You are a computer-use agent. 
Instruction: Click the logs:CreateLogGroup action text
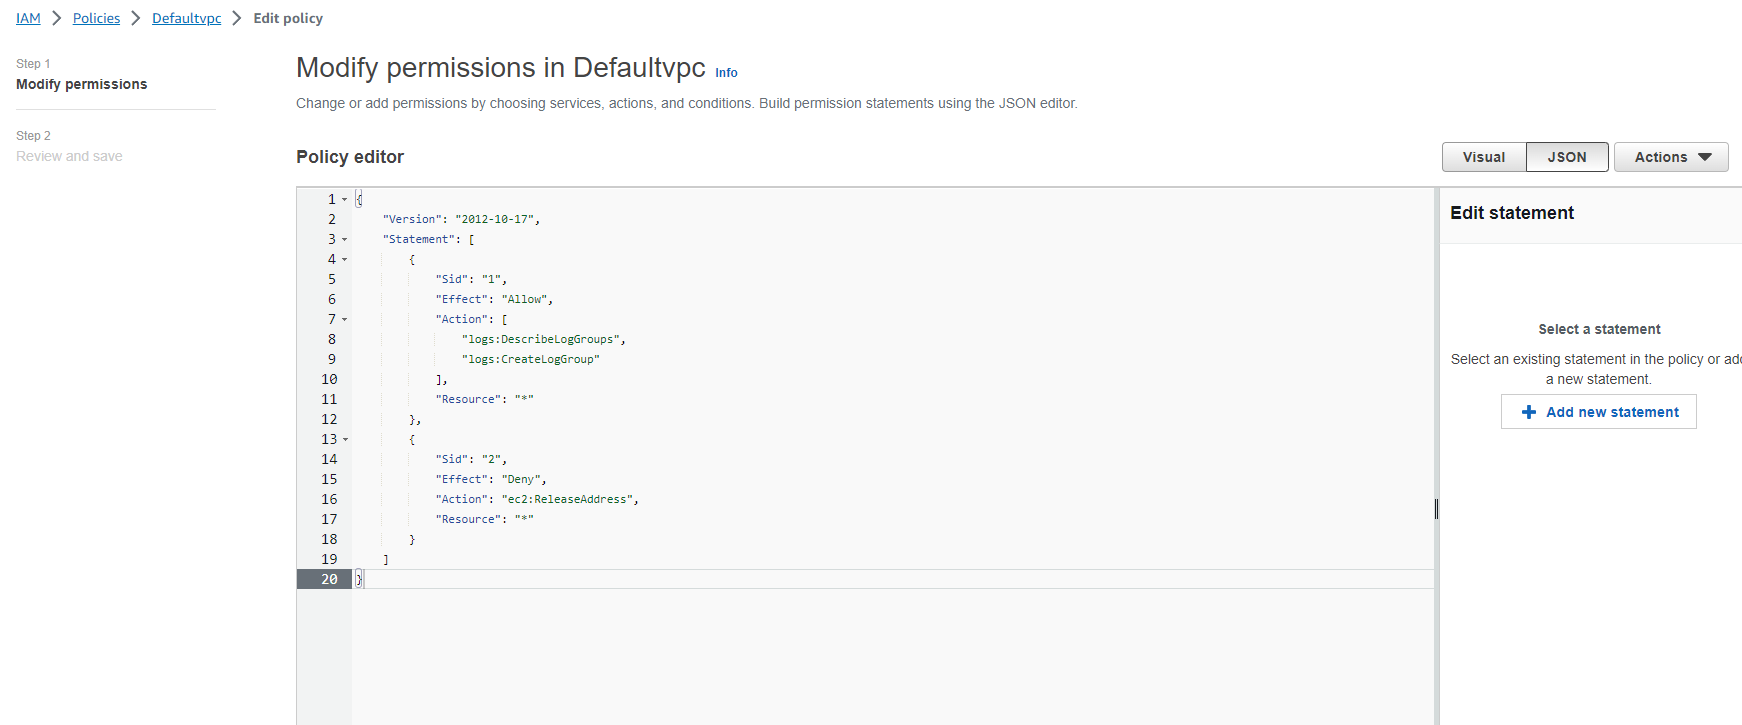tap(530, 359)
